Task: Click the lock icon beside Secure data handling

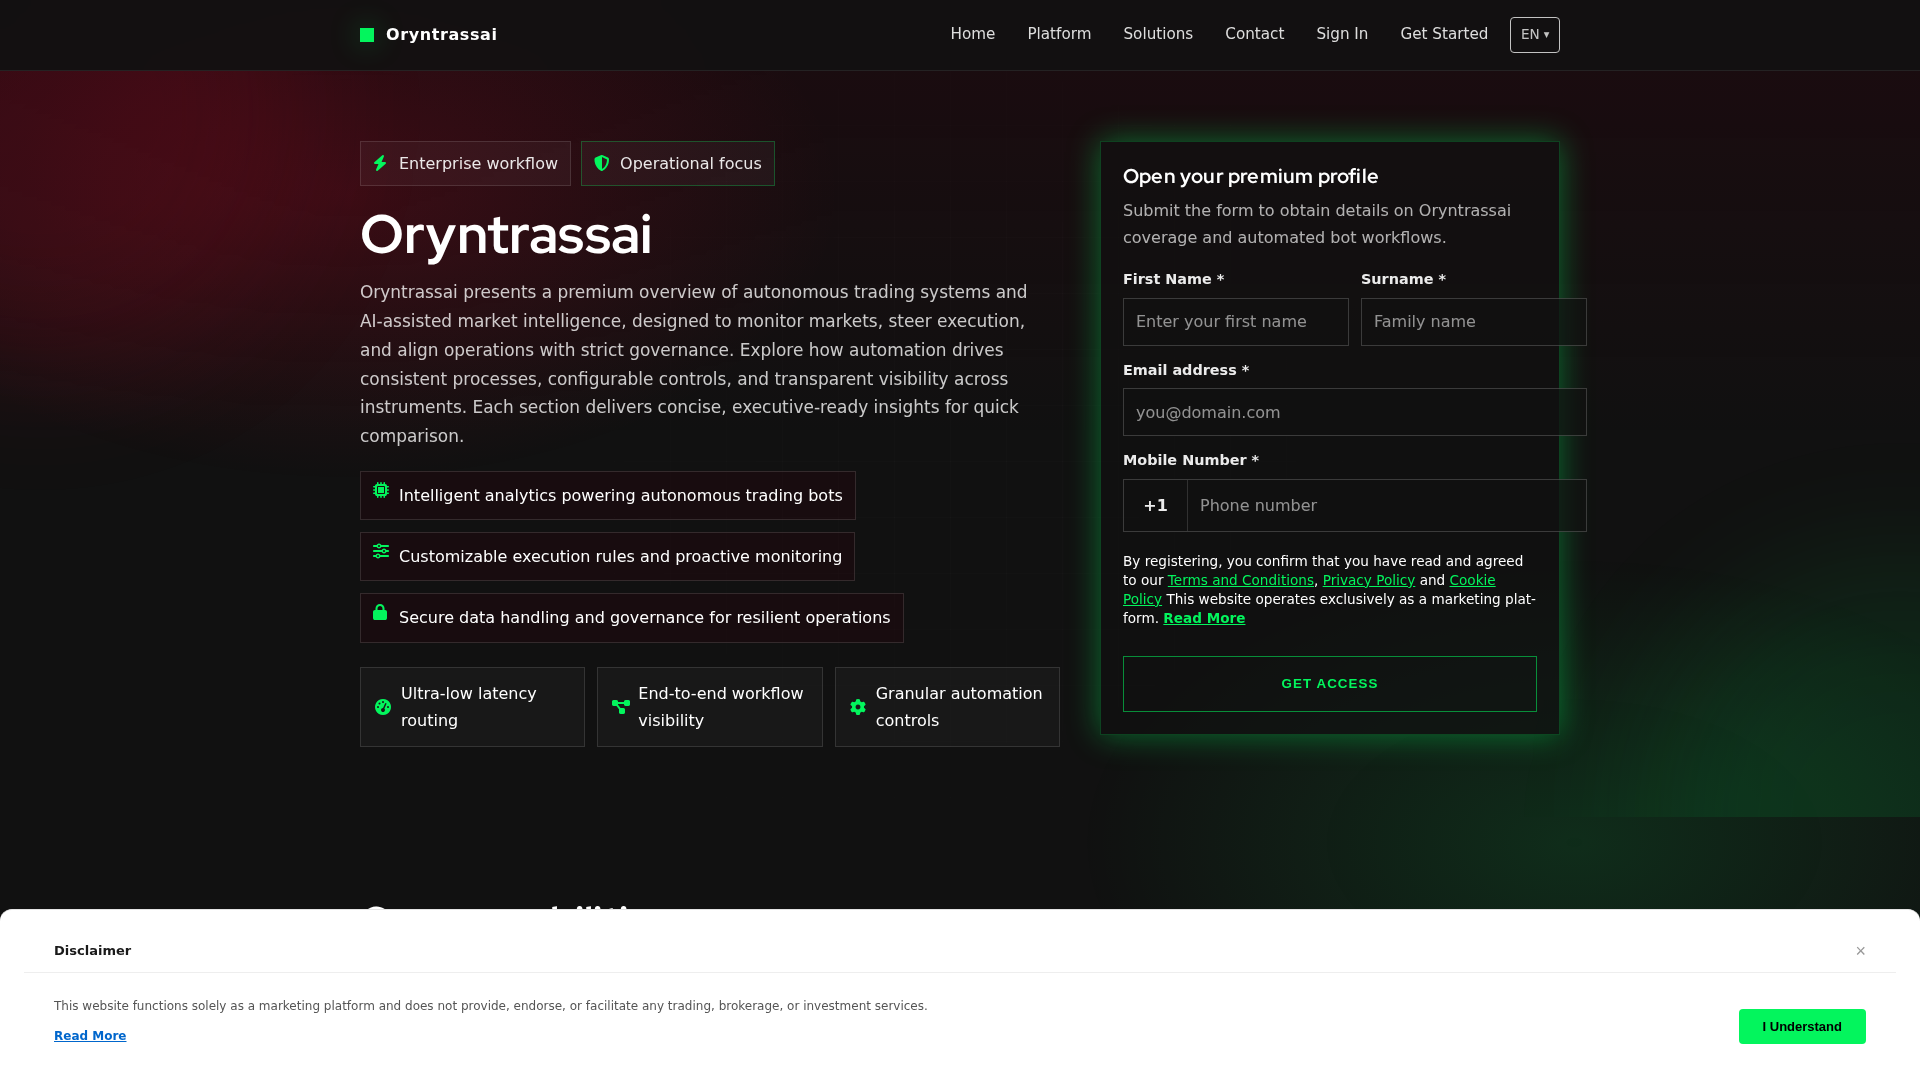Action: 380,612
